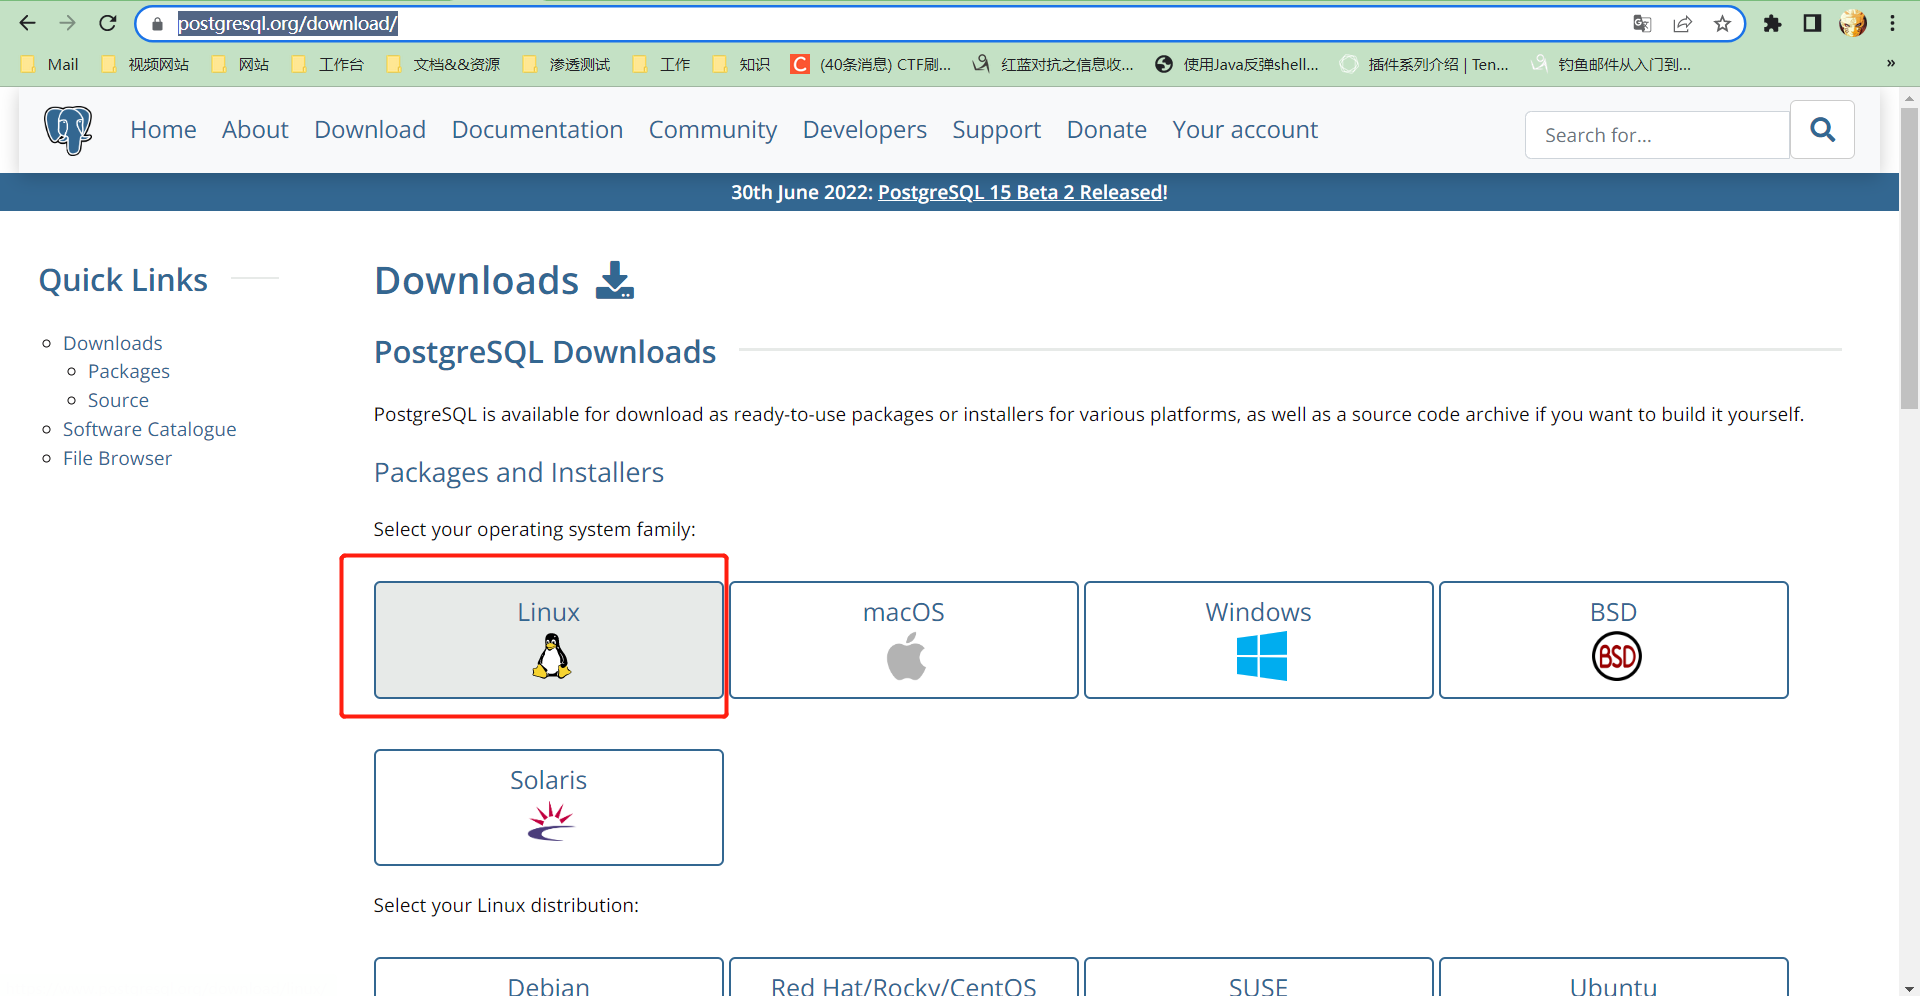Click the share page icon in the address bar

tap(1683, 24)
